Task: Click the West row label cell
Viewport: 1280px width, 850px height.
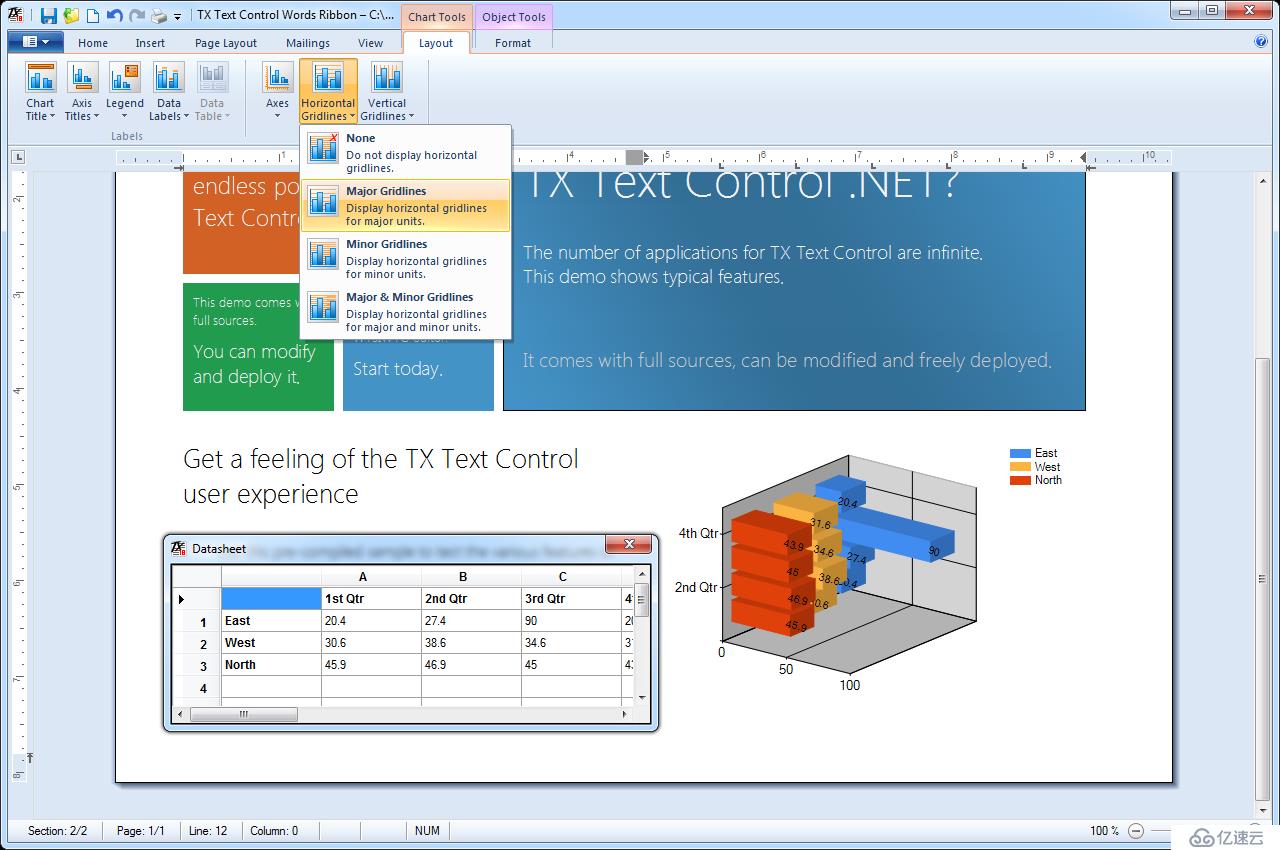Action: tap(271, 643)
